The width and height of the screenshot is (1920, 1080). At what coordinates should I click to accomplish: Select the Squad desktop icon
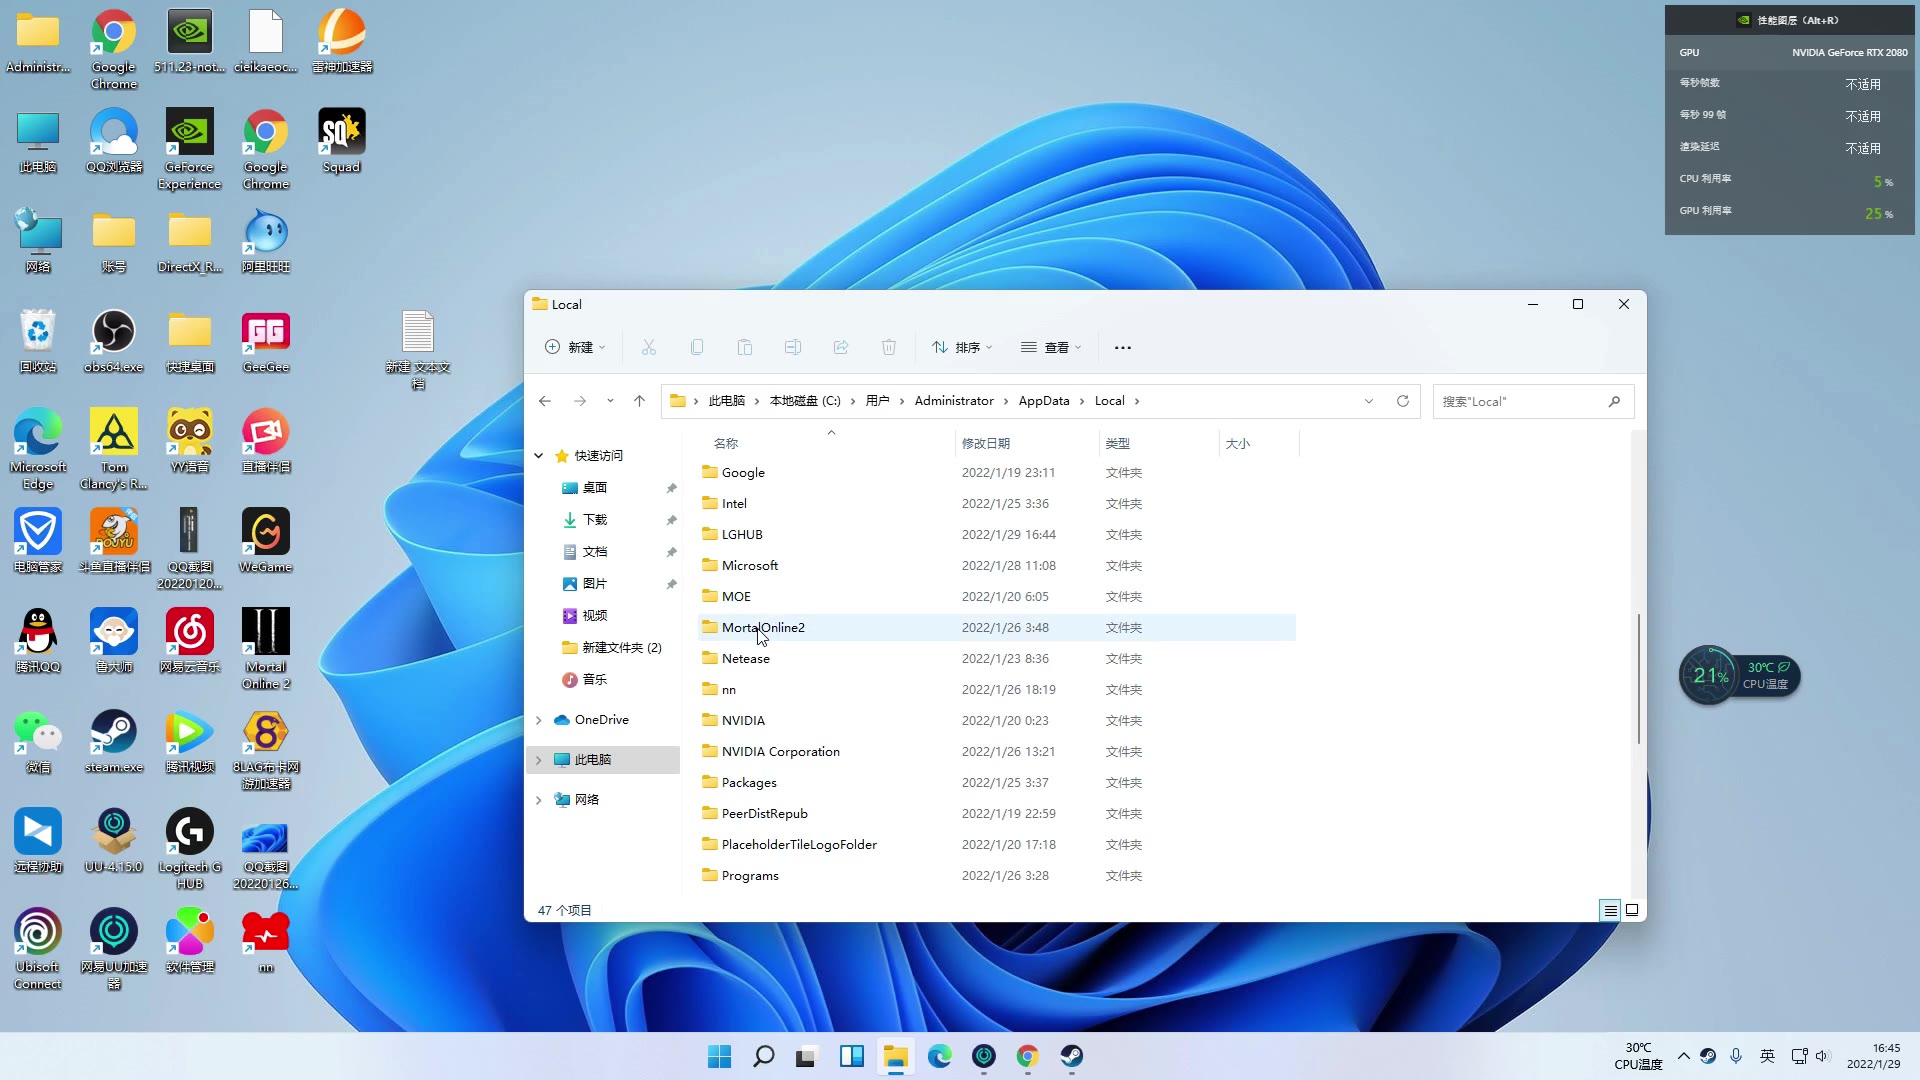pos(341,141)
